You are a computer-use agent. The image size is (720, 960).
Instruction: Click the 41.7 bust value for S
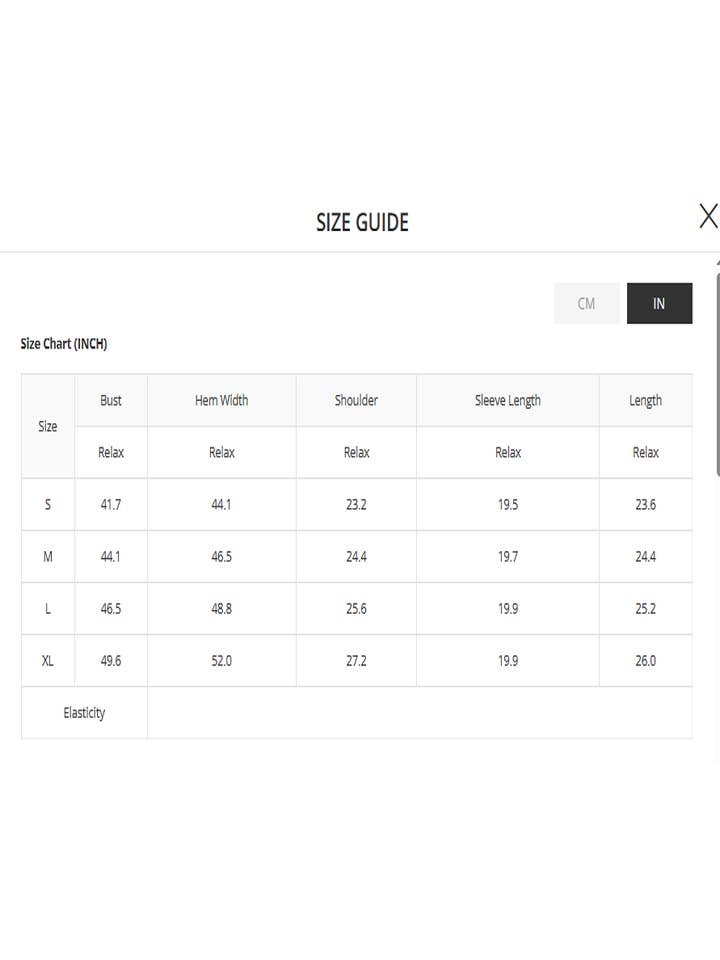pos(111,505)
